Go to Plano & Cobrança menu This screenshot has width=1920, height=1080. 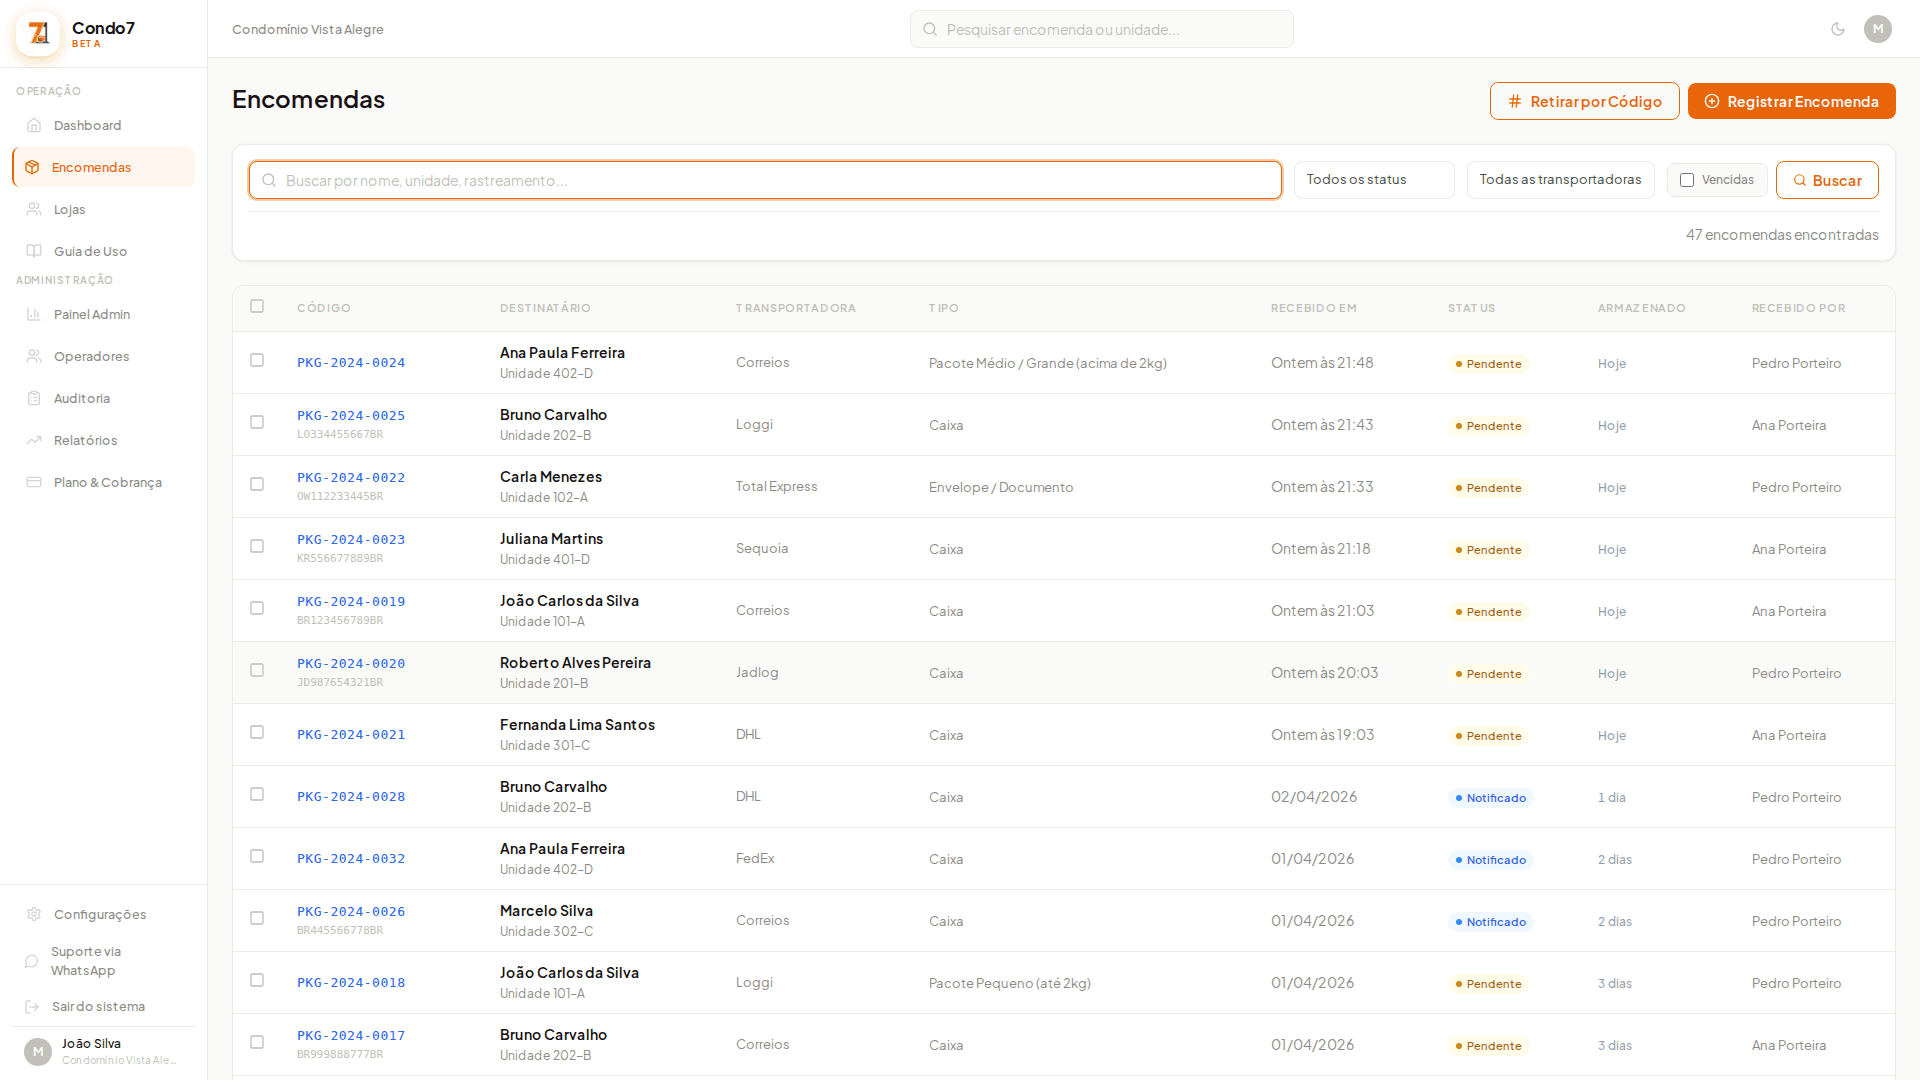(x=107, y=483)
